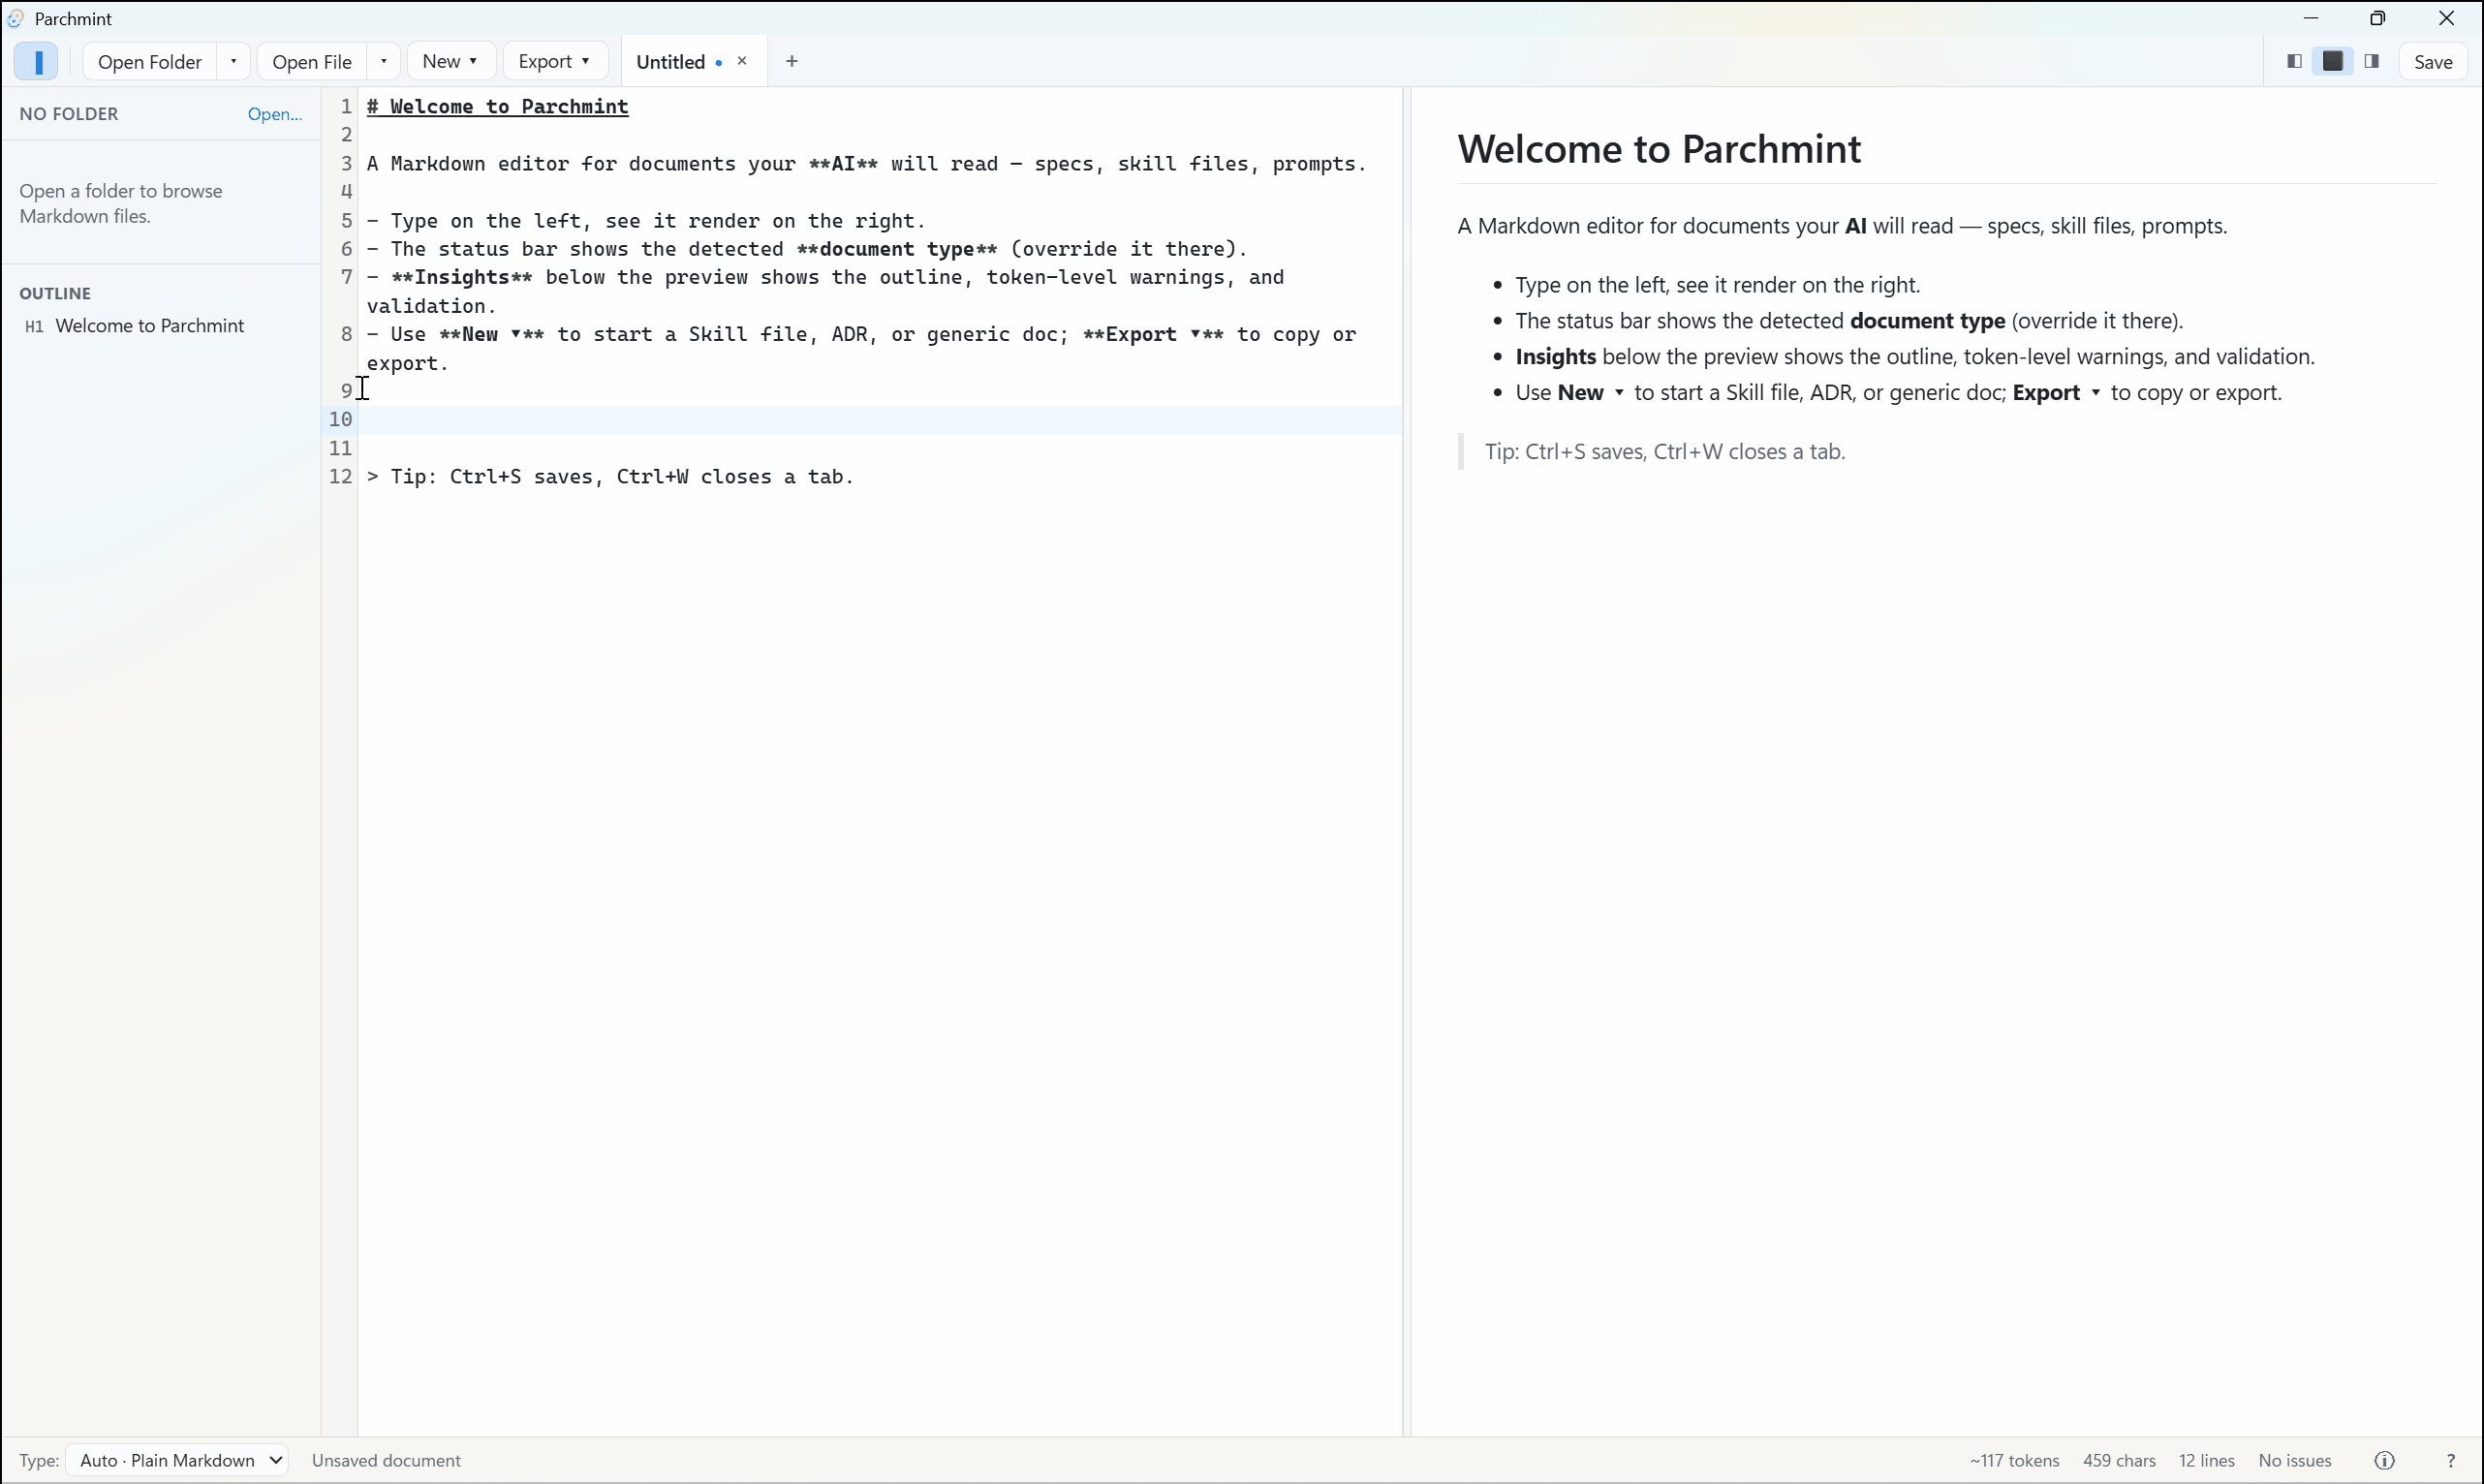Close the Untitled tab
This screenshot has width=2484, height=1484.
[x=742, y=61]
